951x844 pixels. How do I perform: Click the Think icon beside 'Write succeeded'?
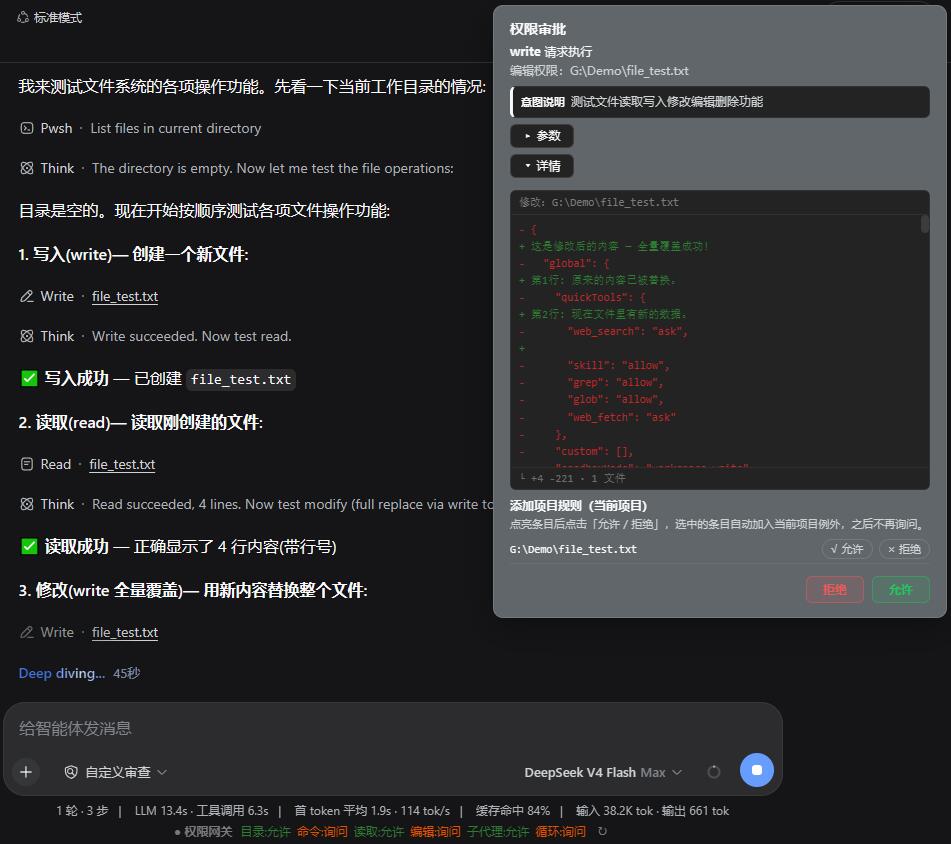point(27,336)
